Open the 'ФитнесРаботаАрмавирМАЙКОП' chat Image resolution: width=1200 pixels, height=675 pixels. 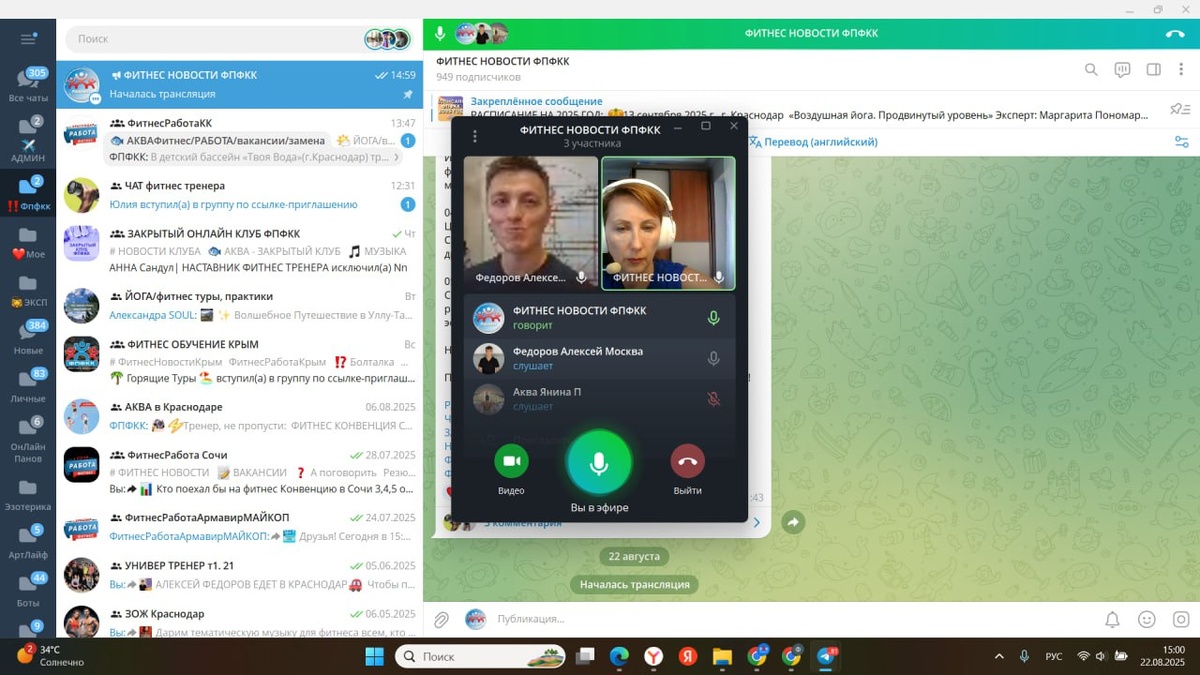click(x=239, y=525)
